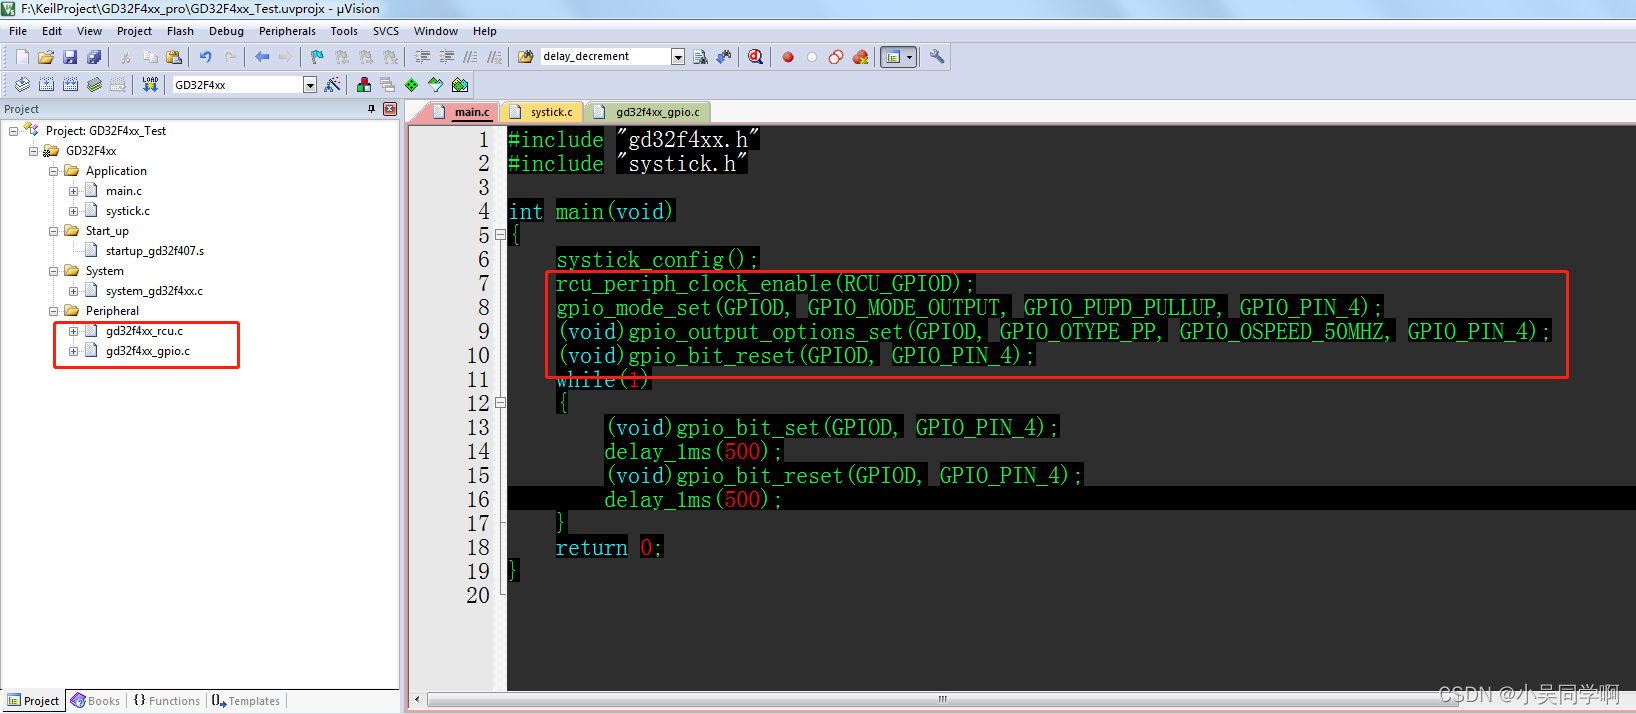This screenshot has height=714, width=1636.
Task: Collapse the while loop fold
Action: click(500, 403)
